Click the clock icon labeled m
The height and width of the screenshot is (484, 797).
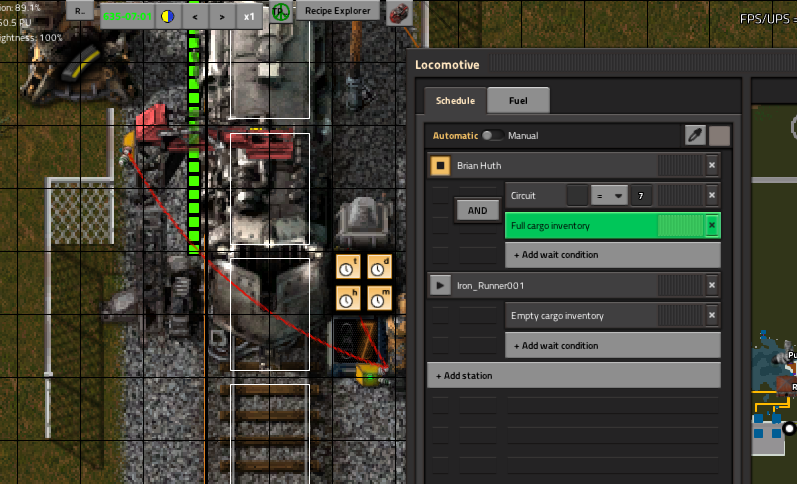click(x=380, y=298)
